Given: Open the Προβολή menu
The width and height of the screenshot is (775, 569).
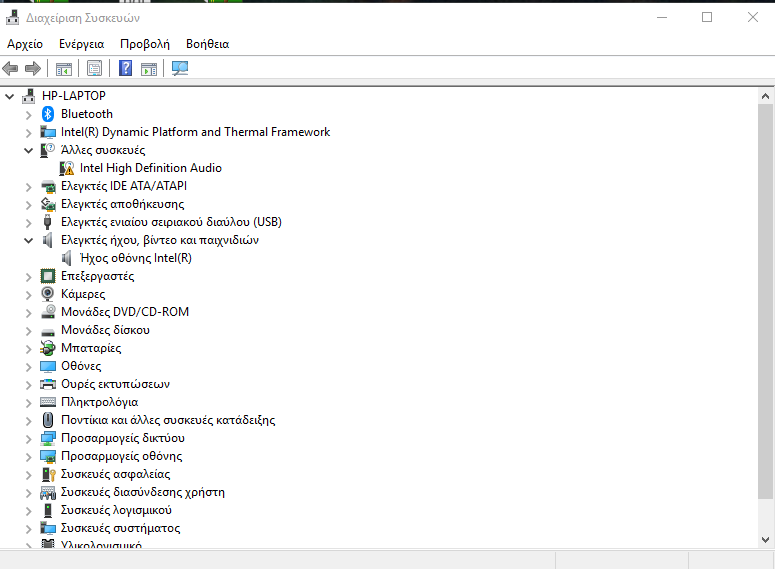Looking at the screenshot, I should pyautogui.click(x=145, y=44).
